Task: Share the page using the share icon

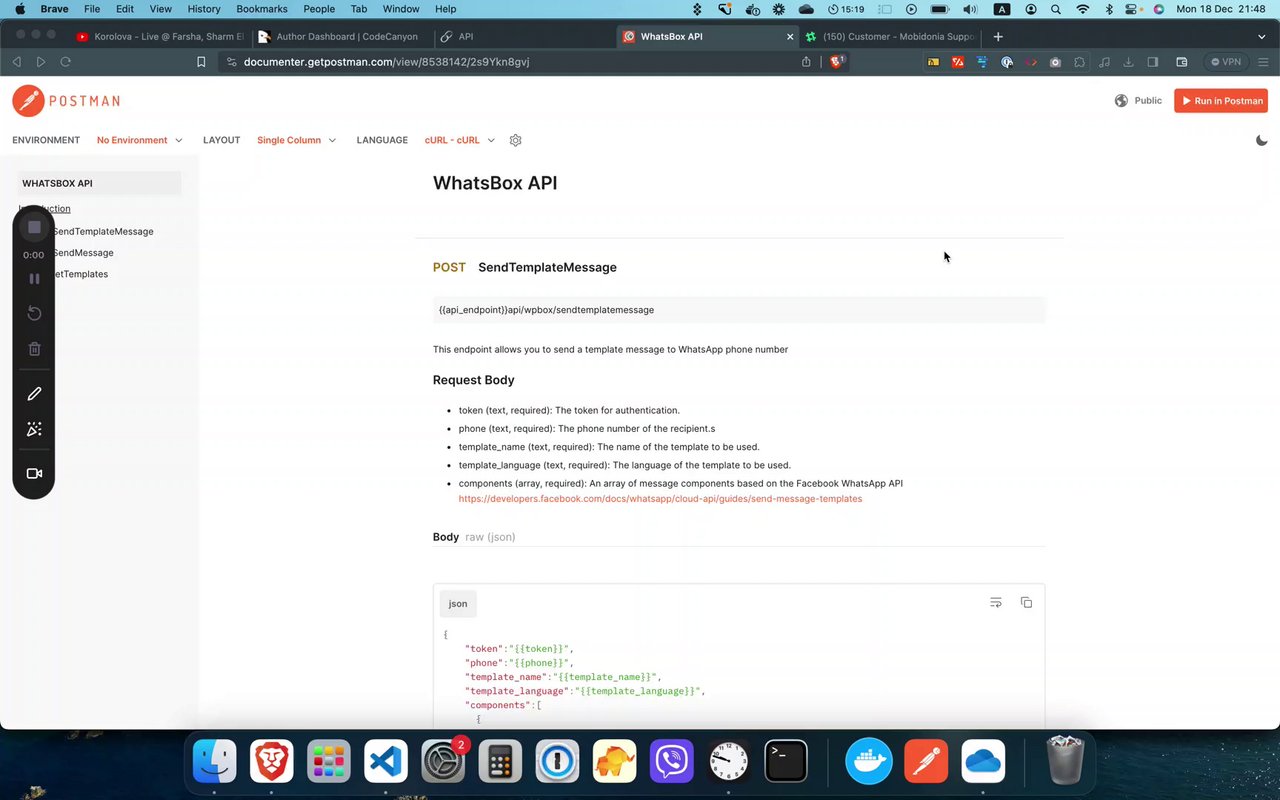Action: pyautogui.click(x=806, y=61)
